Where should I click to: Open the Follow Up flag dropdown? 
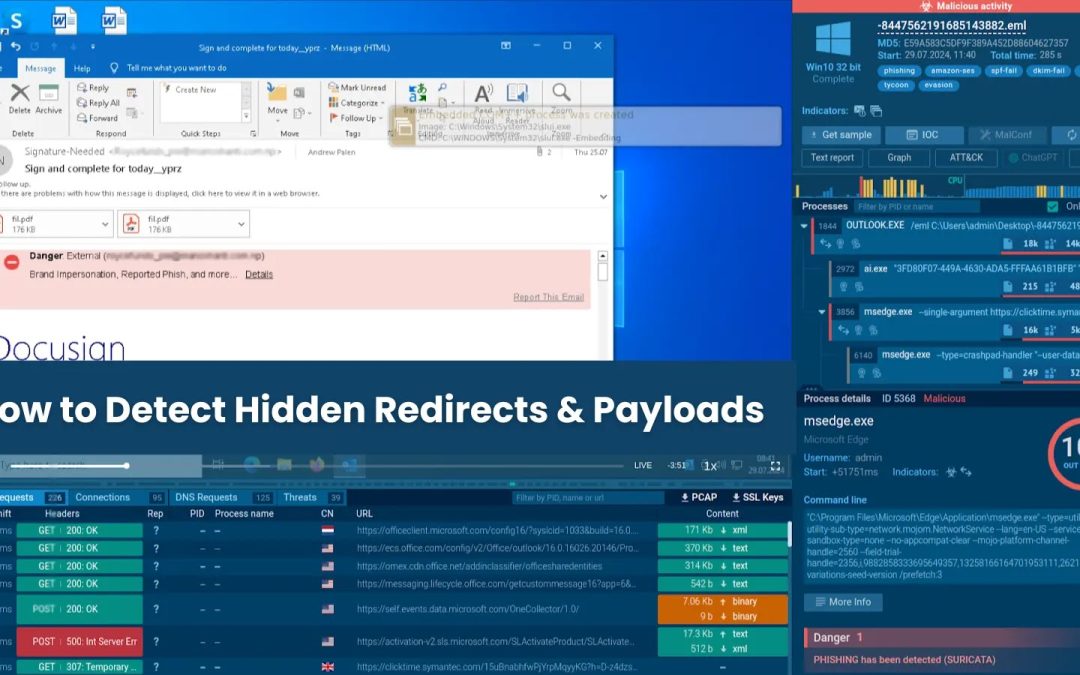click(355, 118)
